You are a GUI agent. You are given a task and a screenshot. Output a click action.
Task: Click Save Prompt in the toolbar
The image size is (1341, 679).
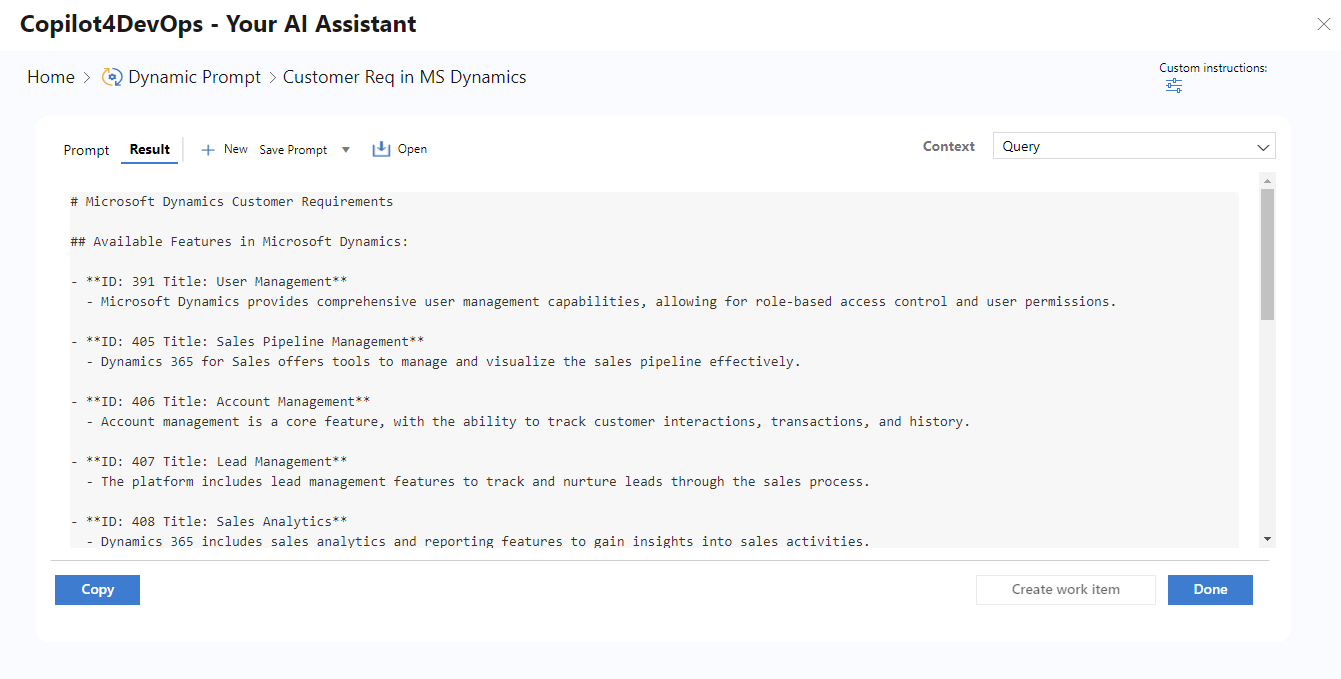293,150
